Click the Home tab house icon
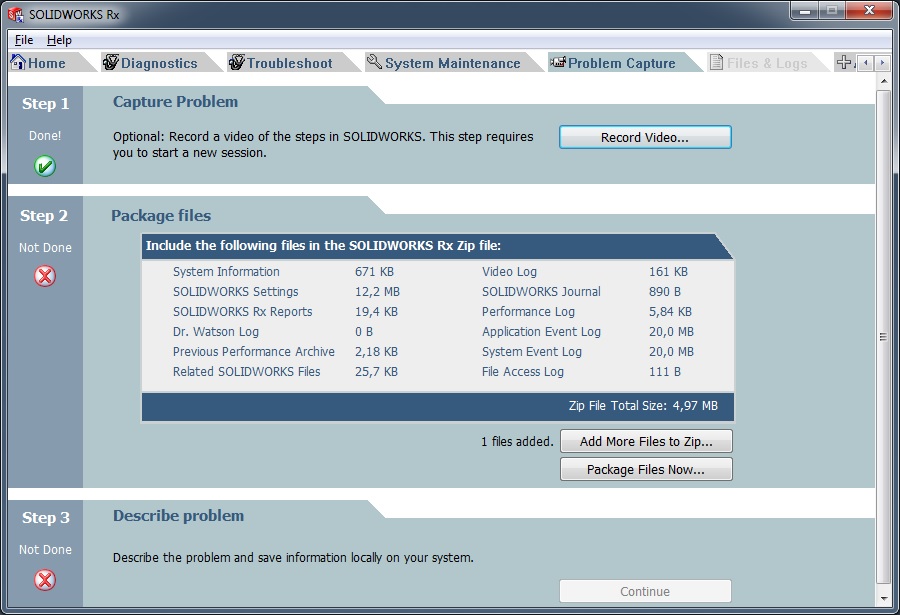Image resolution: width=900 pixels, height=615 pixels. [x=17, y=62]
